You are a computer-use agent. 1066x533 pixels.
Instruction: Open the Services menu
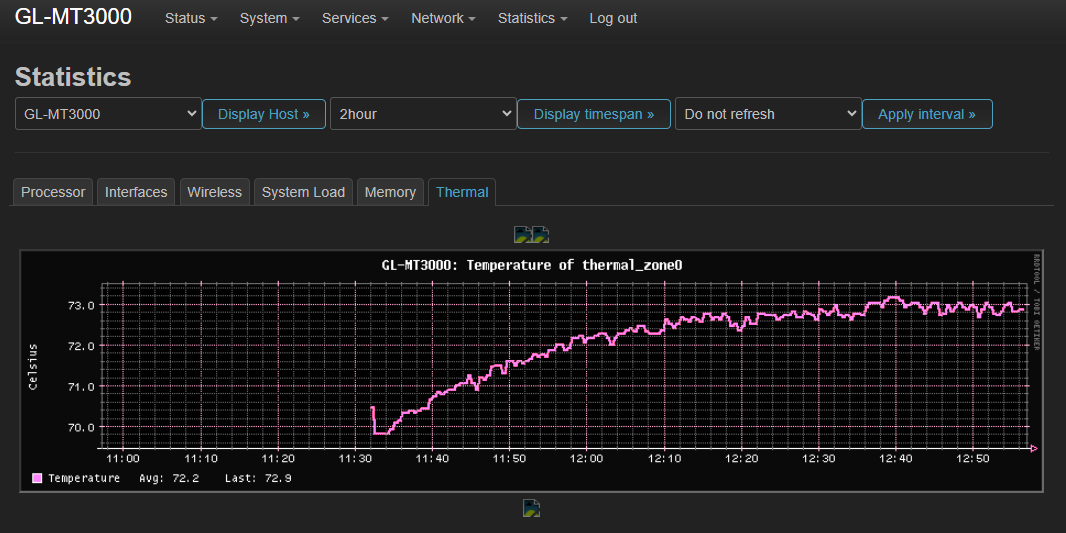[x=355, y=18]
